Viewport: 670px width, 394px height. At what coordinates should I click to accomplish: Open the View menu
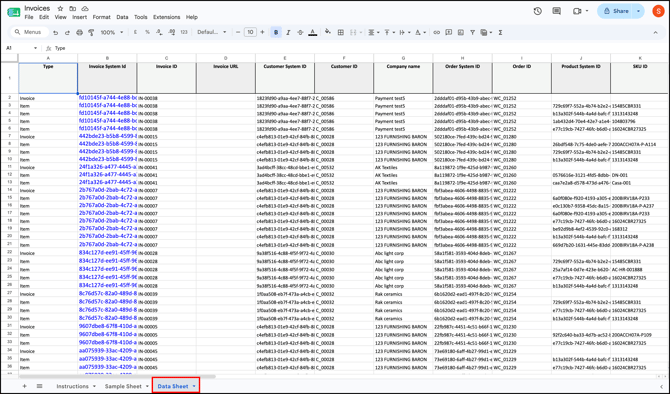click(60, 17)
